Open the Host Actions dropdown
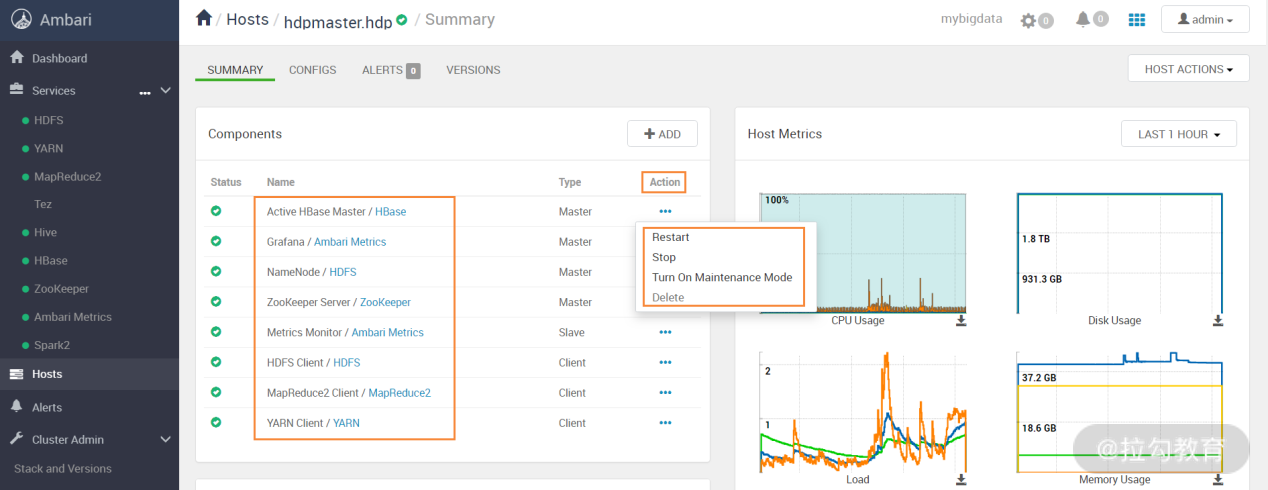The width and height of the screenshot is (1268, 490). click(1188, 69)
